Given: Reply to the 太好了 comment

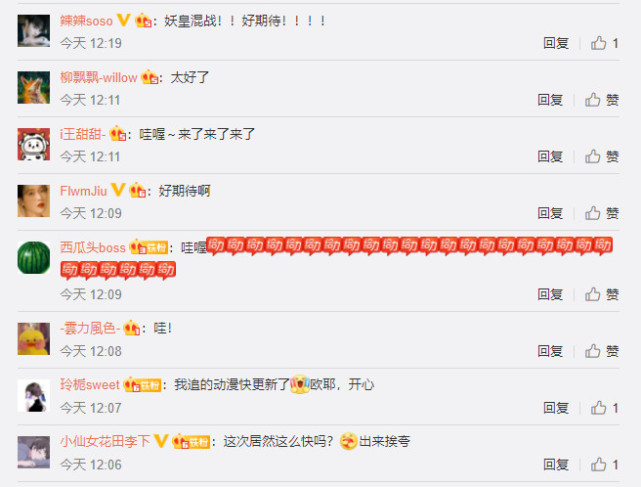Looking at the screenshot, I should (x=550, y=100).
